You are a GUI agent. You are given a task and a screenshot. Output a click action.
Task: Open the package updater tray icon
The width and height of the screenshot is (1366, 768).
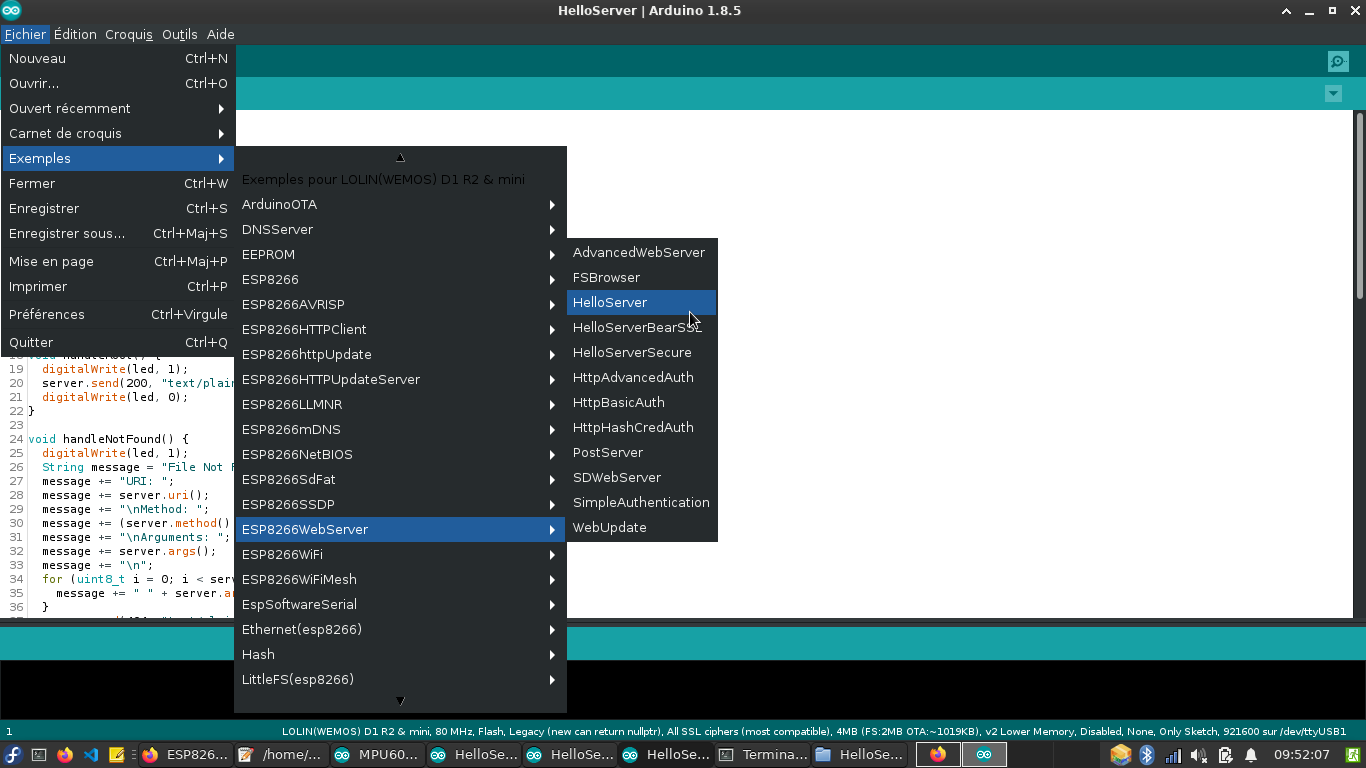click(x=1121, y=755)
